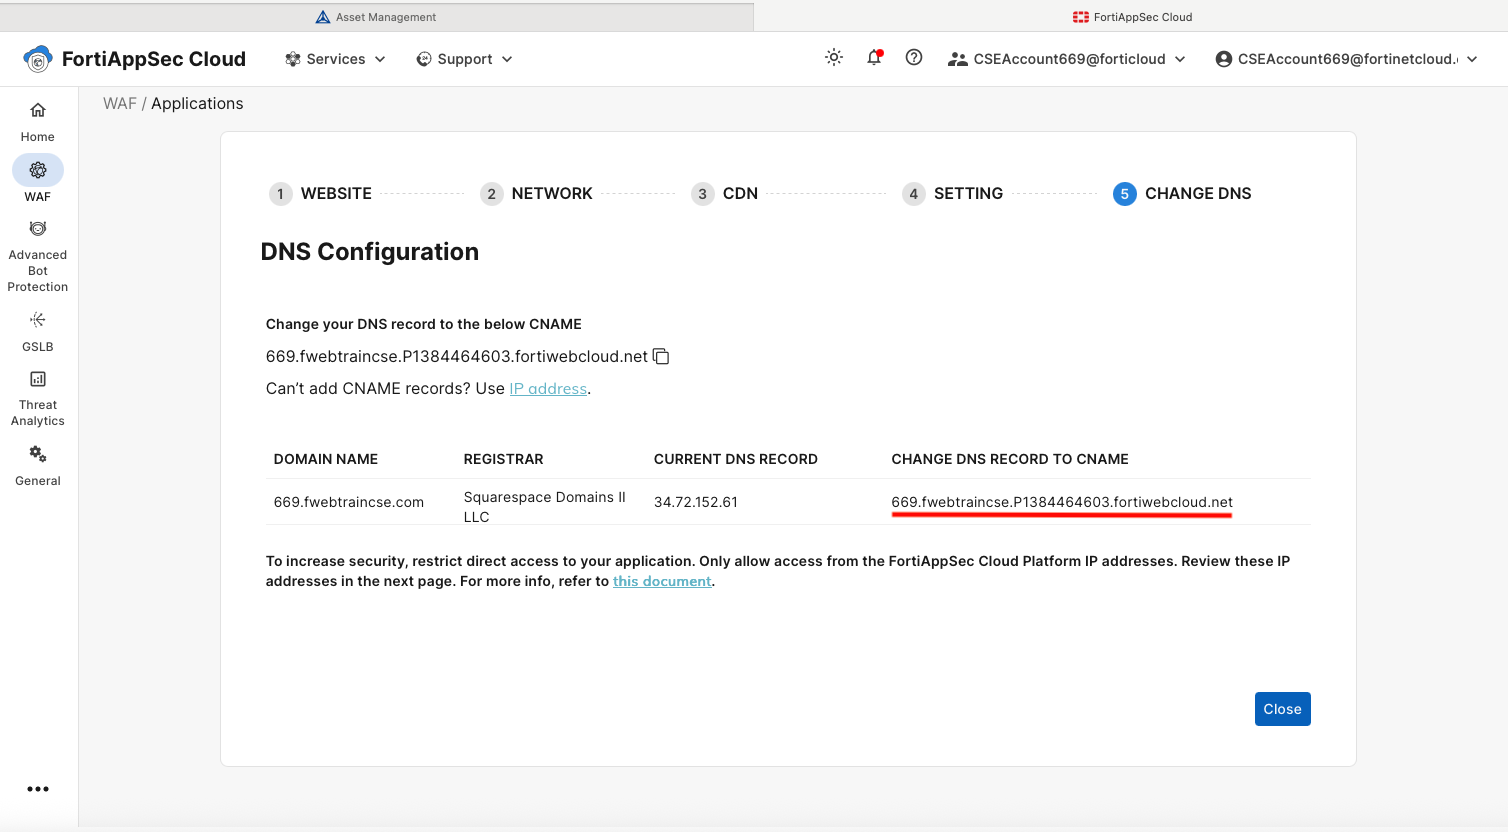This screenshot has width=1508, height=832.
Task: Open notifications bell icon
Action: click(x=874, y=58)
